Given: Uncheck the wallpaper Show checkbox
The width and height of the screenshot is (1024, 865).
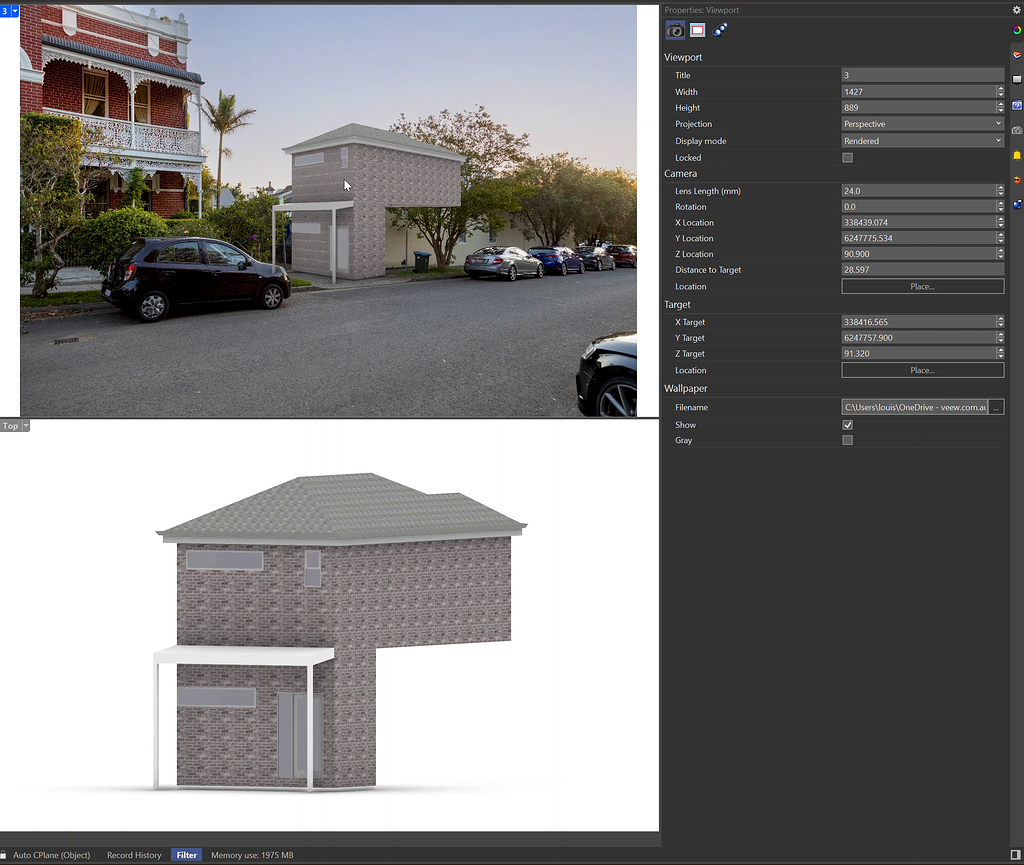Looking at the screenshot, I should (x=847, y=424).
